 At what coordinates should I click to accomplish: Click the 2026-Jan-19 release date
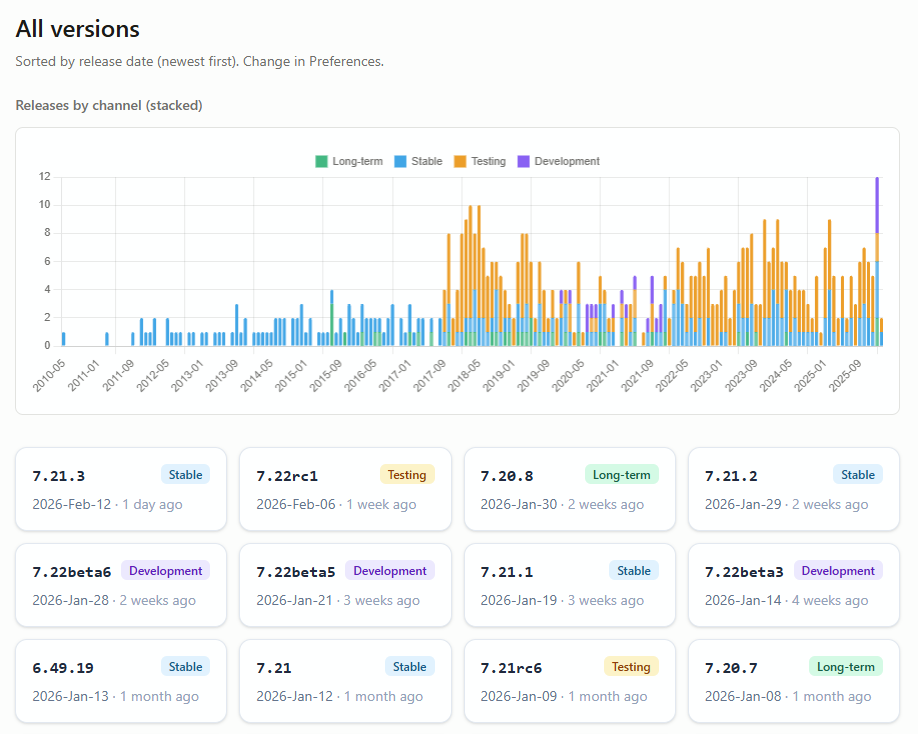tap(519, 601)
